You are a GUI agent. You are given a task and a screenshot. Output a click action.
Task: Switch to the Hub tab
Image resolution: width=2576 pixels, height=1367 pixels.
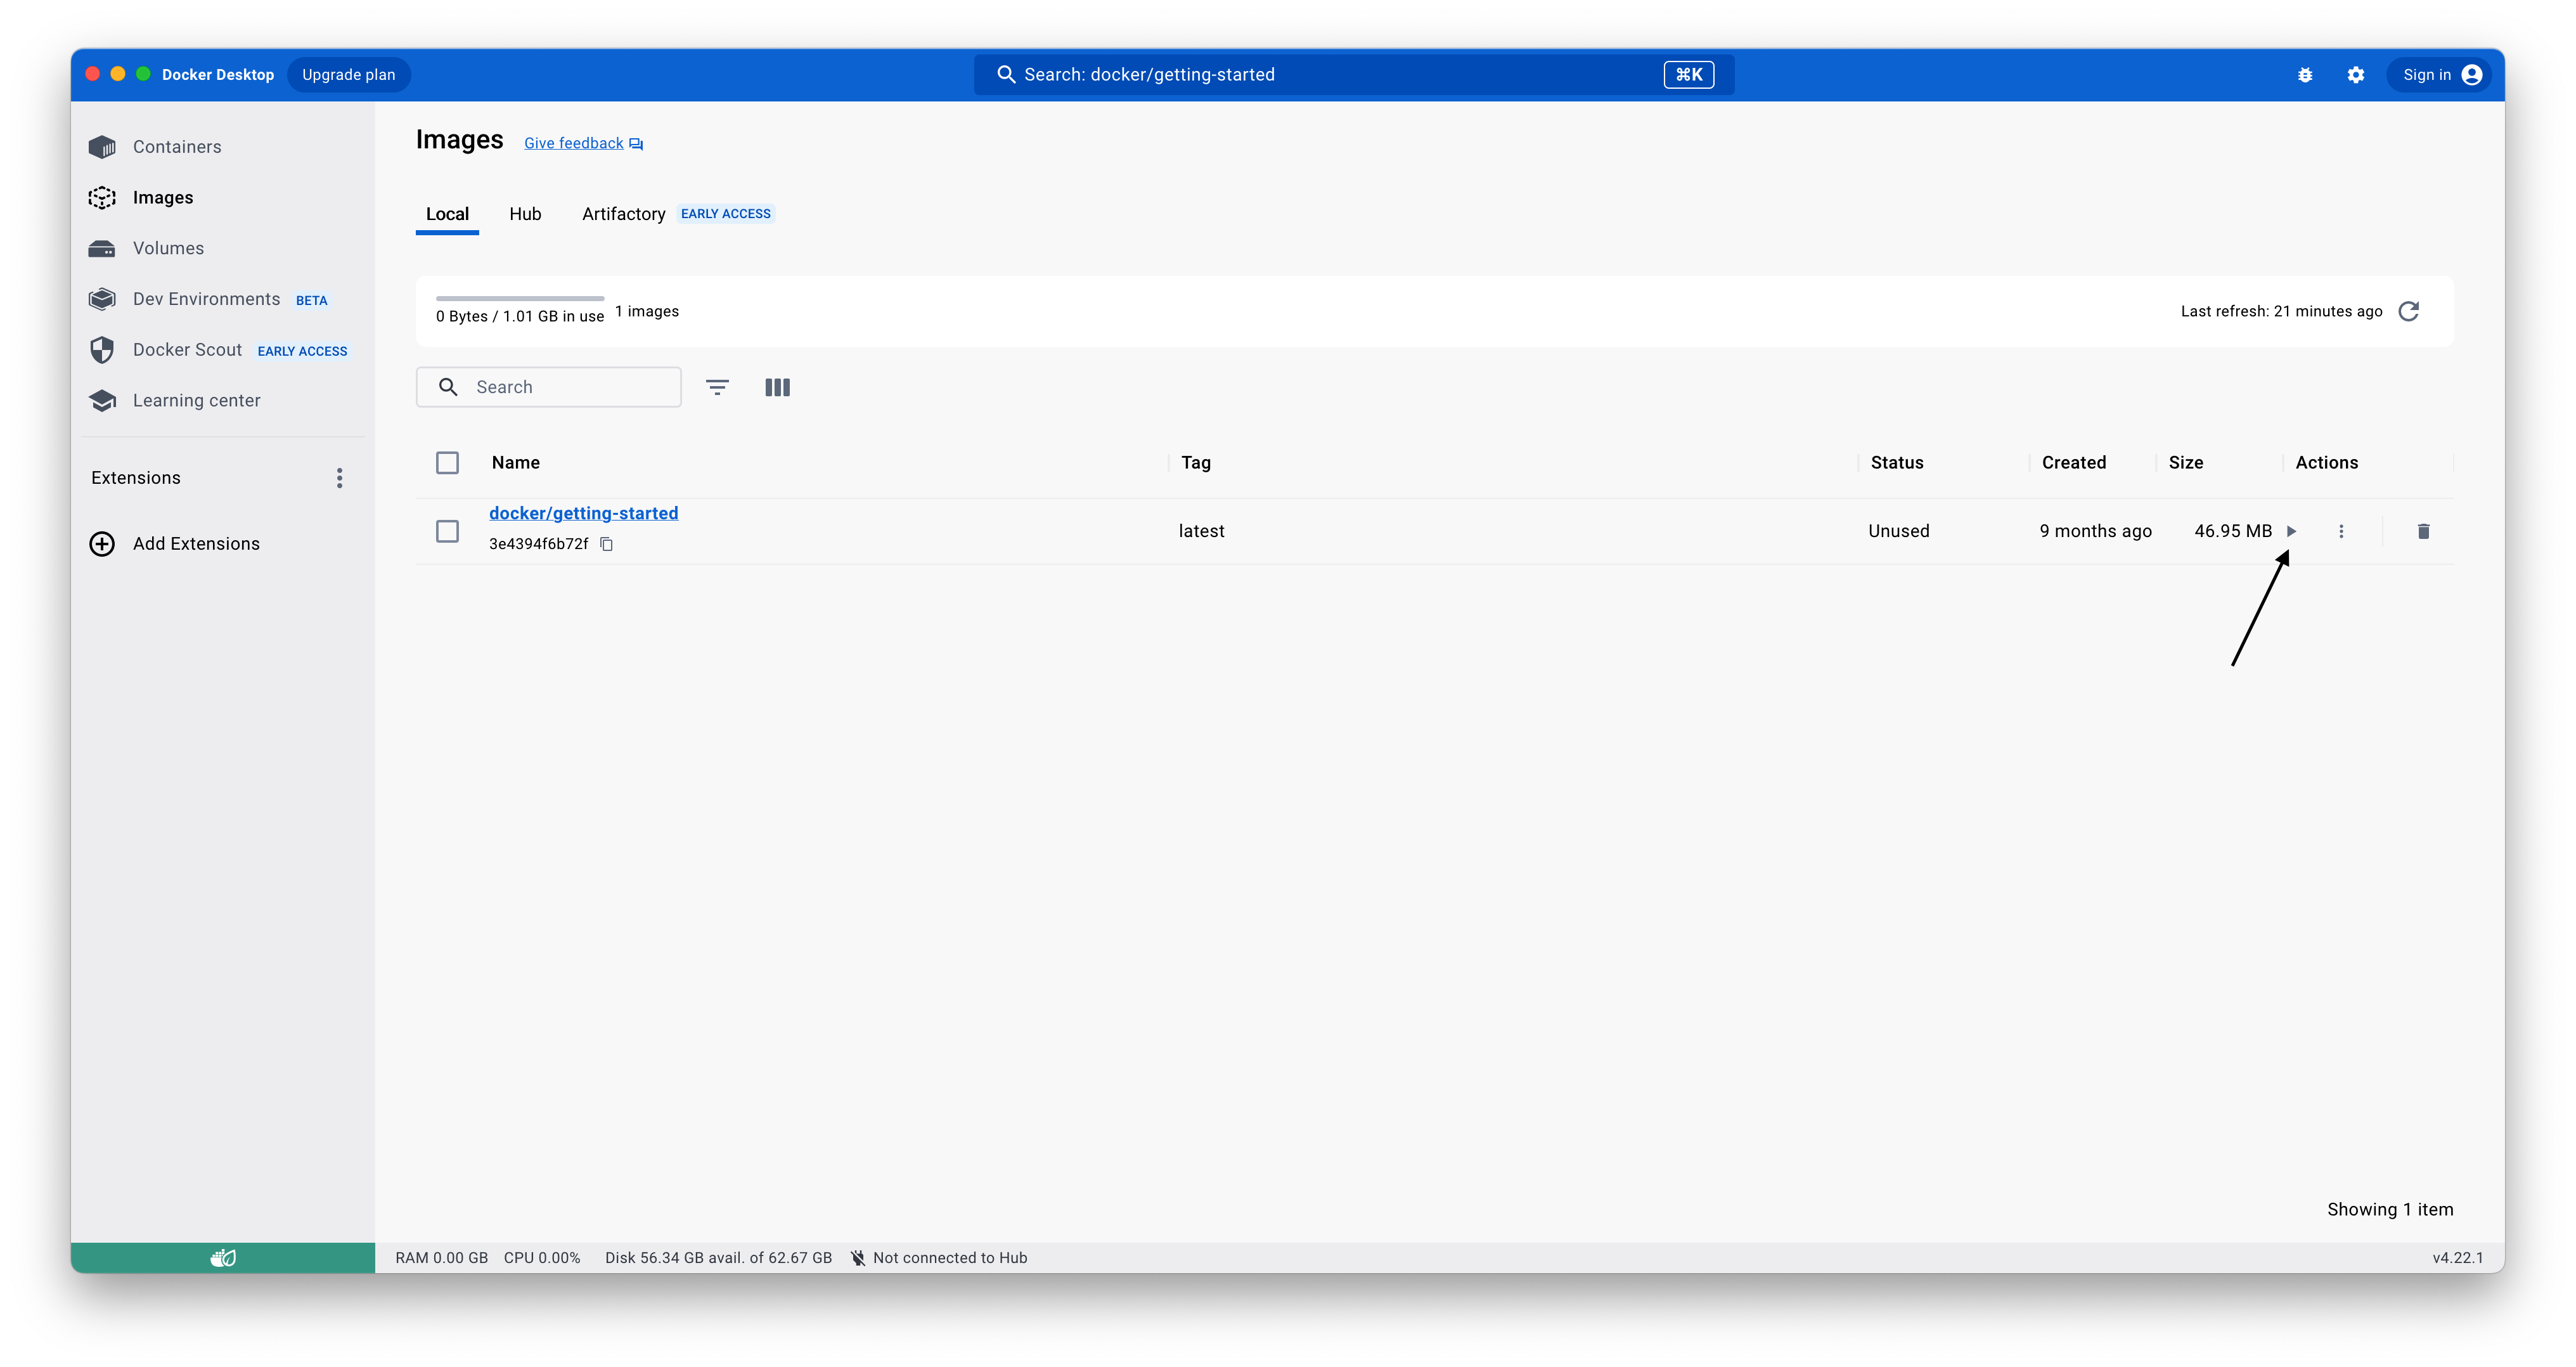525,214
